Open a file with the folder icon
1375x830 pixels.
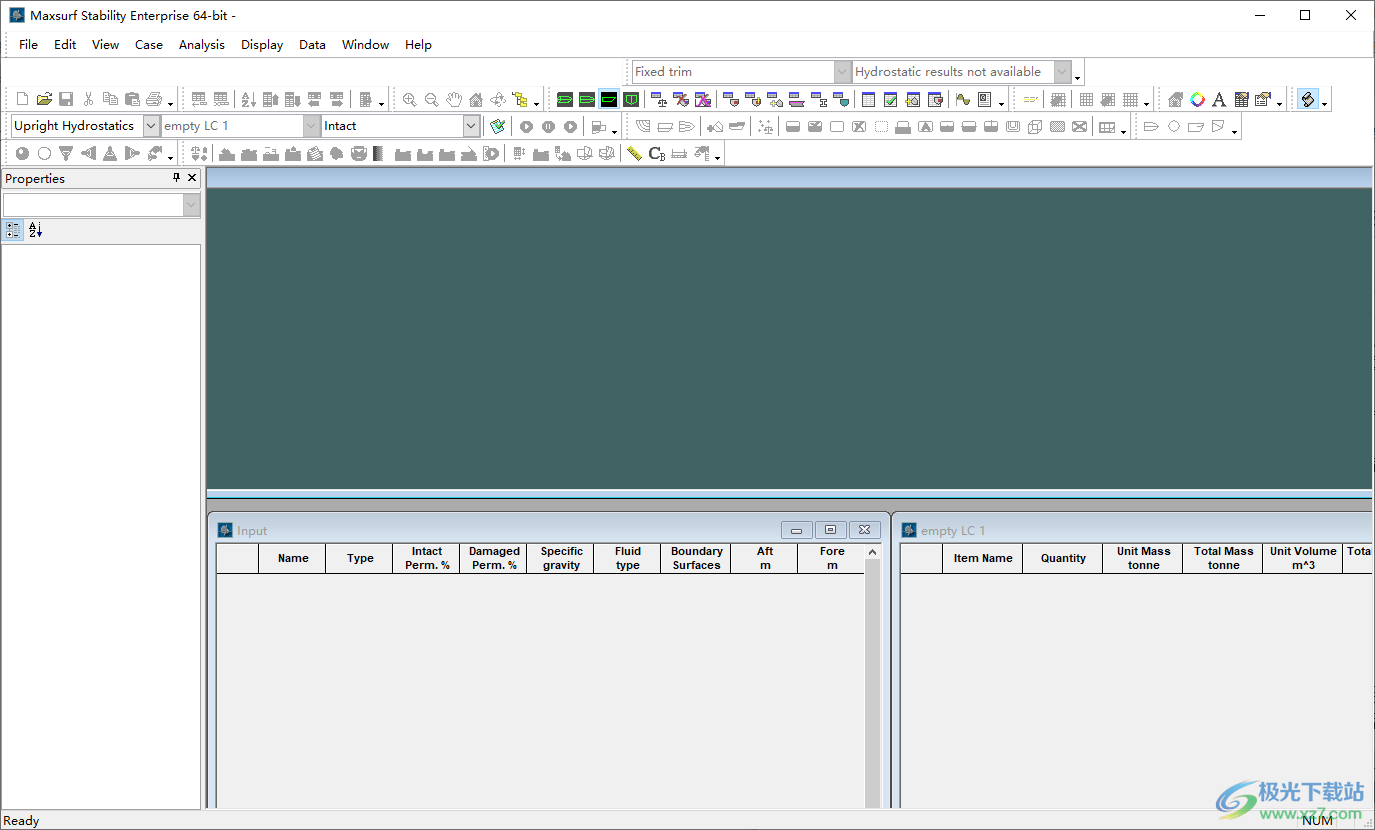(x=44, y=99)
